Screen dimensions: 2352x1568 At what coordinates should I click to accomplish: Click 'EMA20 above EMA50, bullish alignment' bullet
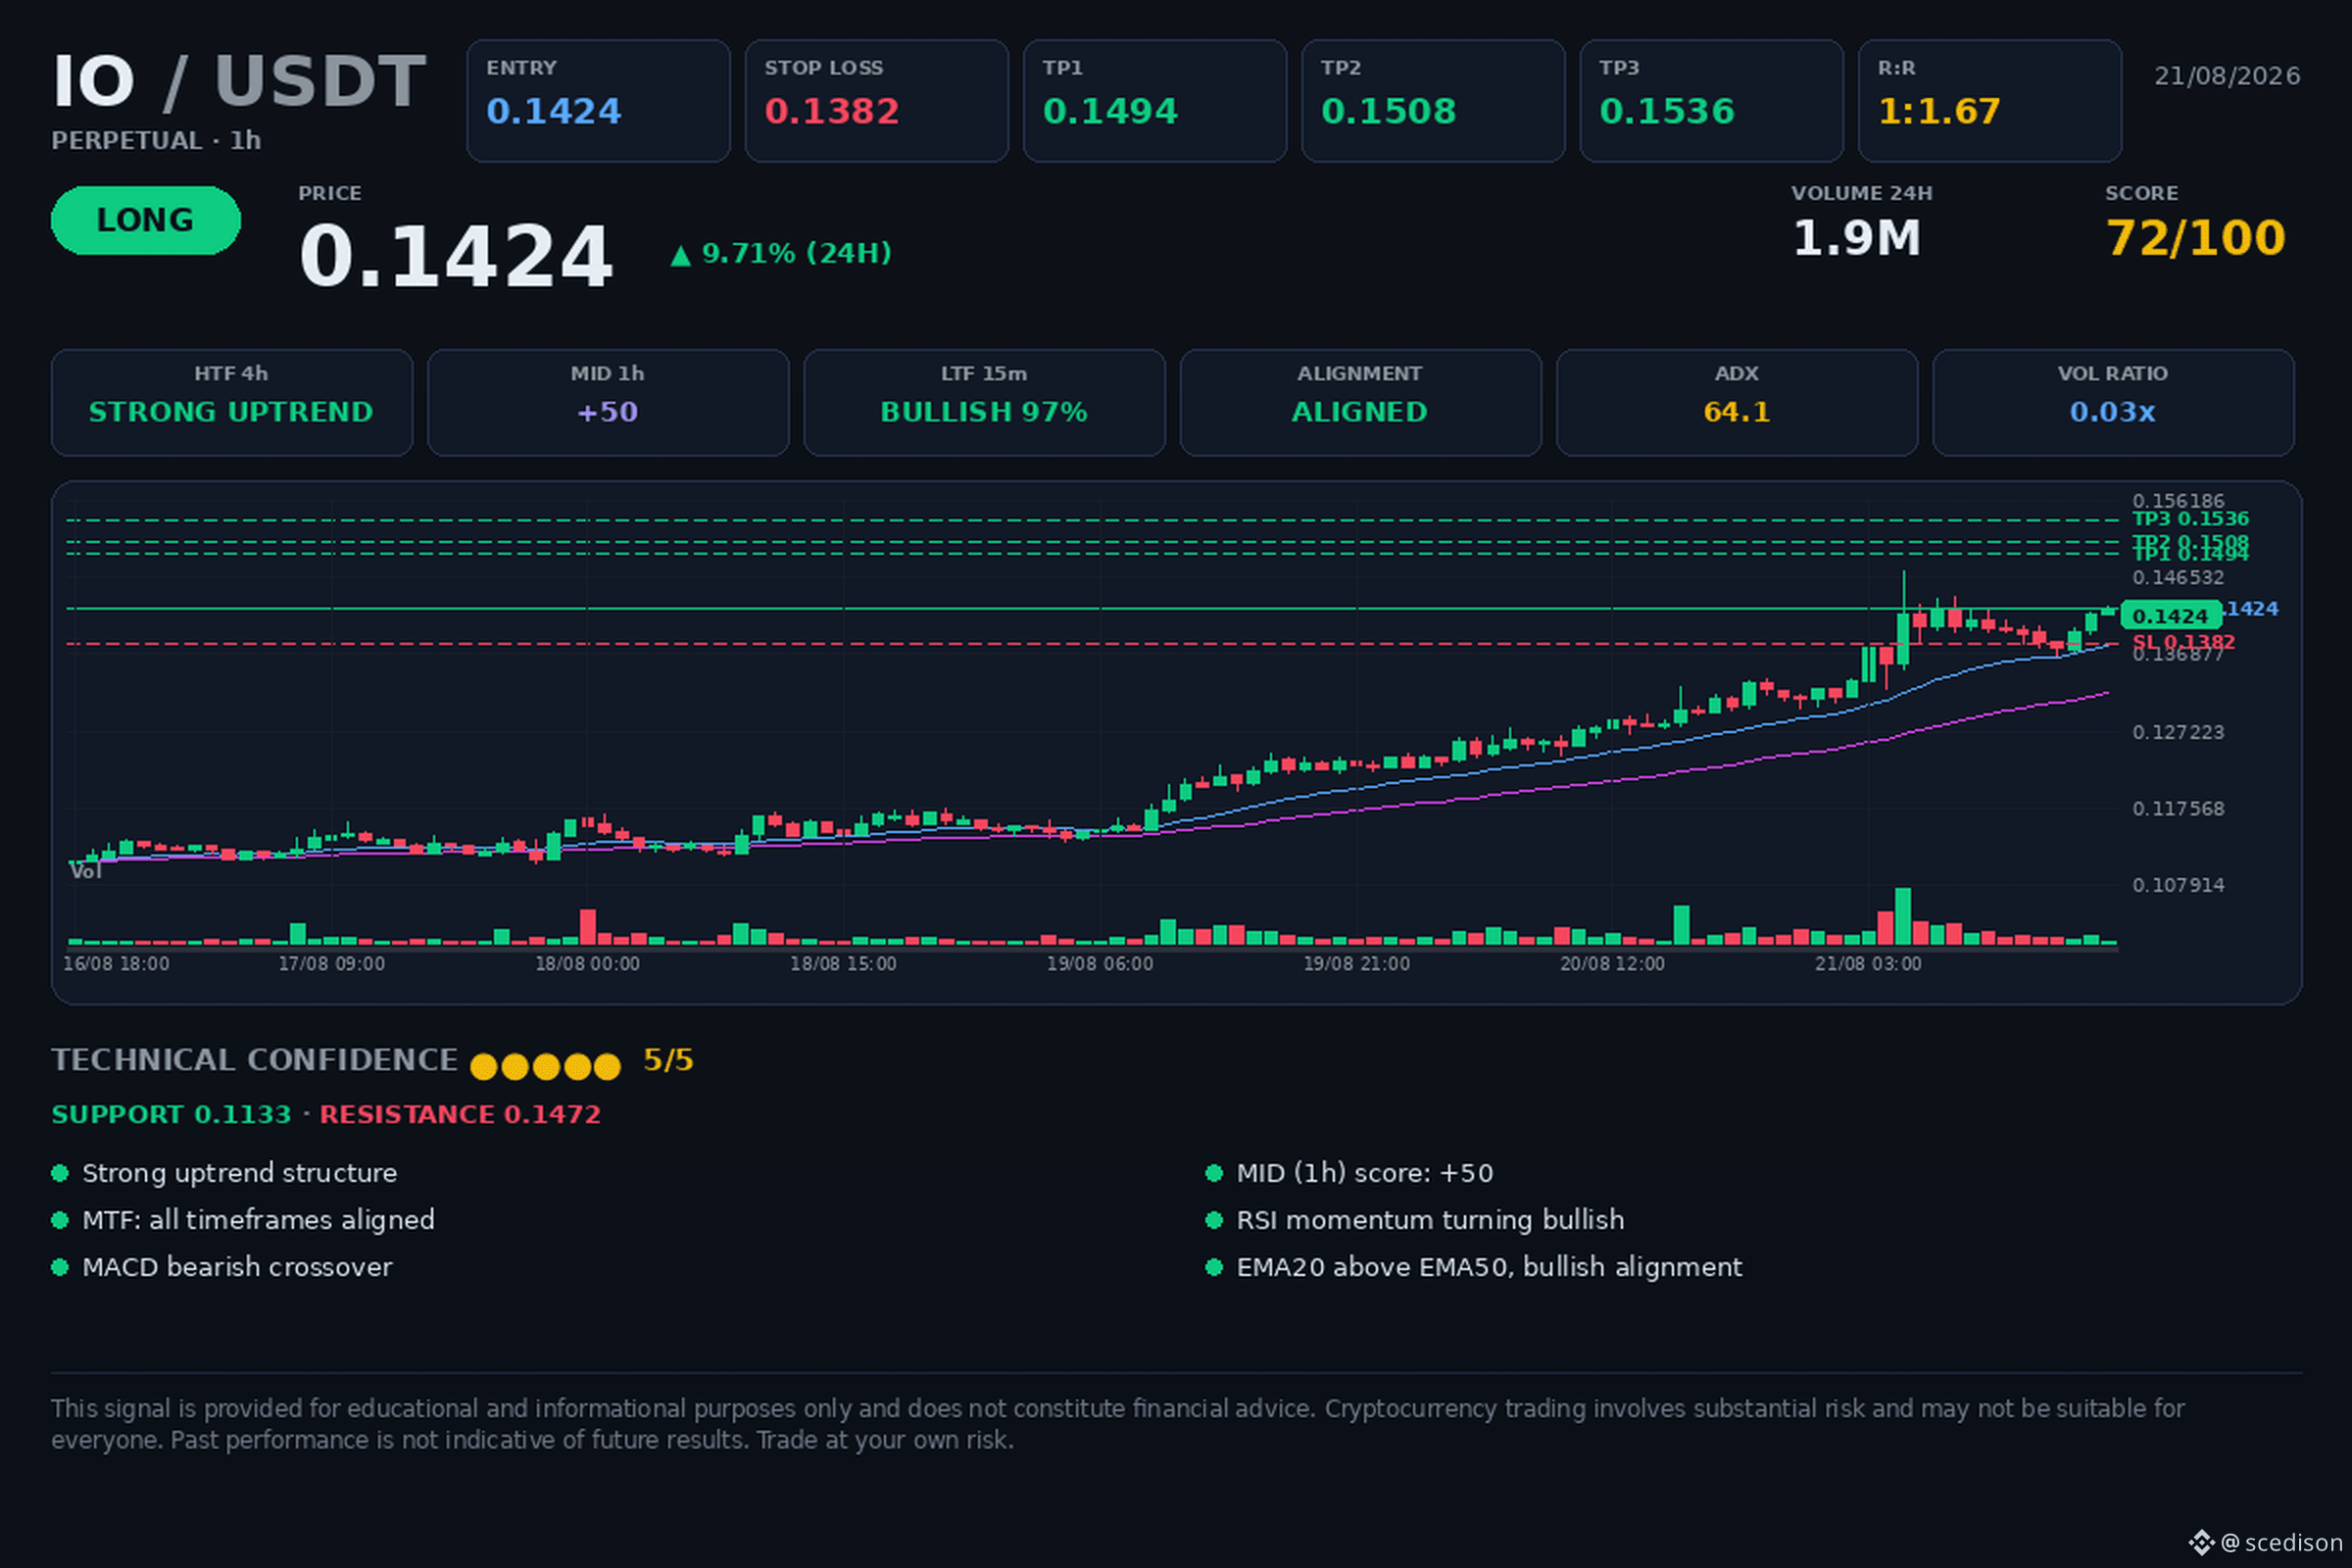[x=1489, y=1268]
